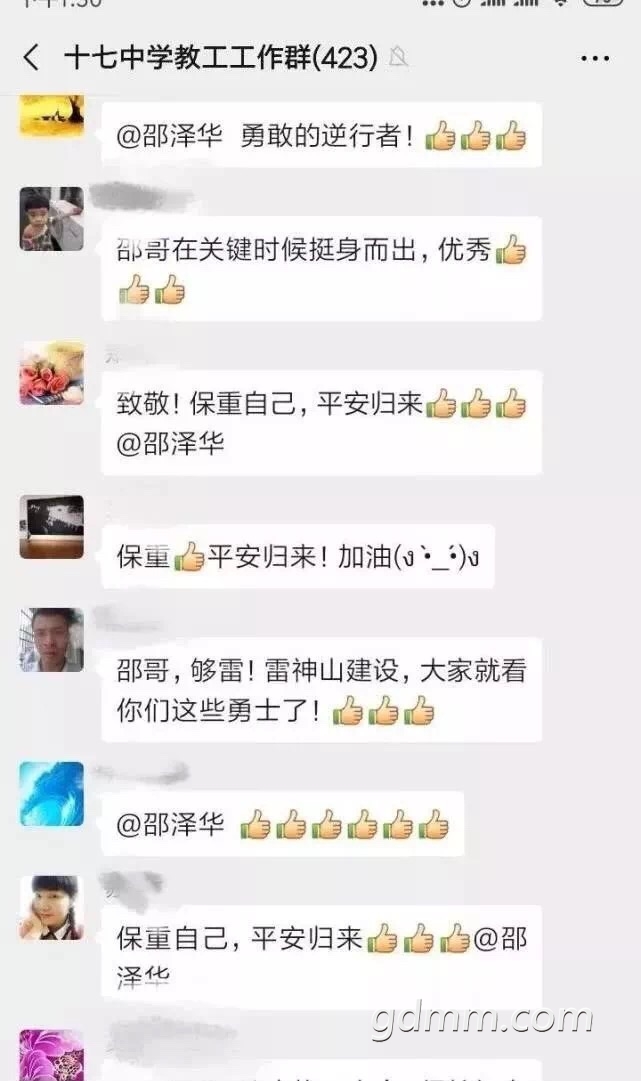Tap the back arrow in chat header
The width and height of the screenshot is (641, 1081).
(x=31, y=57)
